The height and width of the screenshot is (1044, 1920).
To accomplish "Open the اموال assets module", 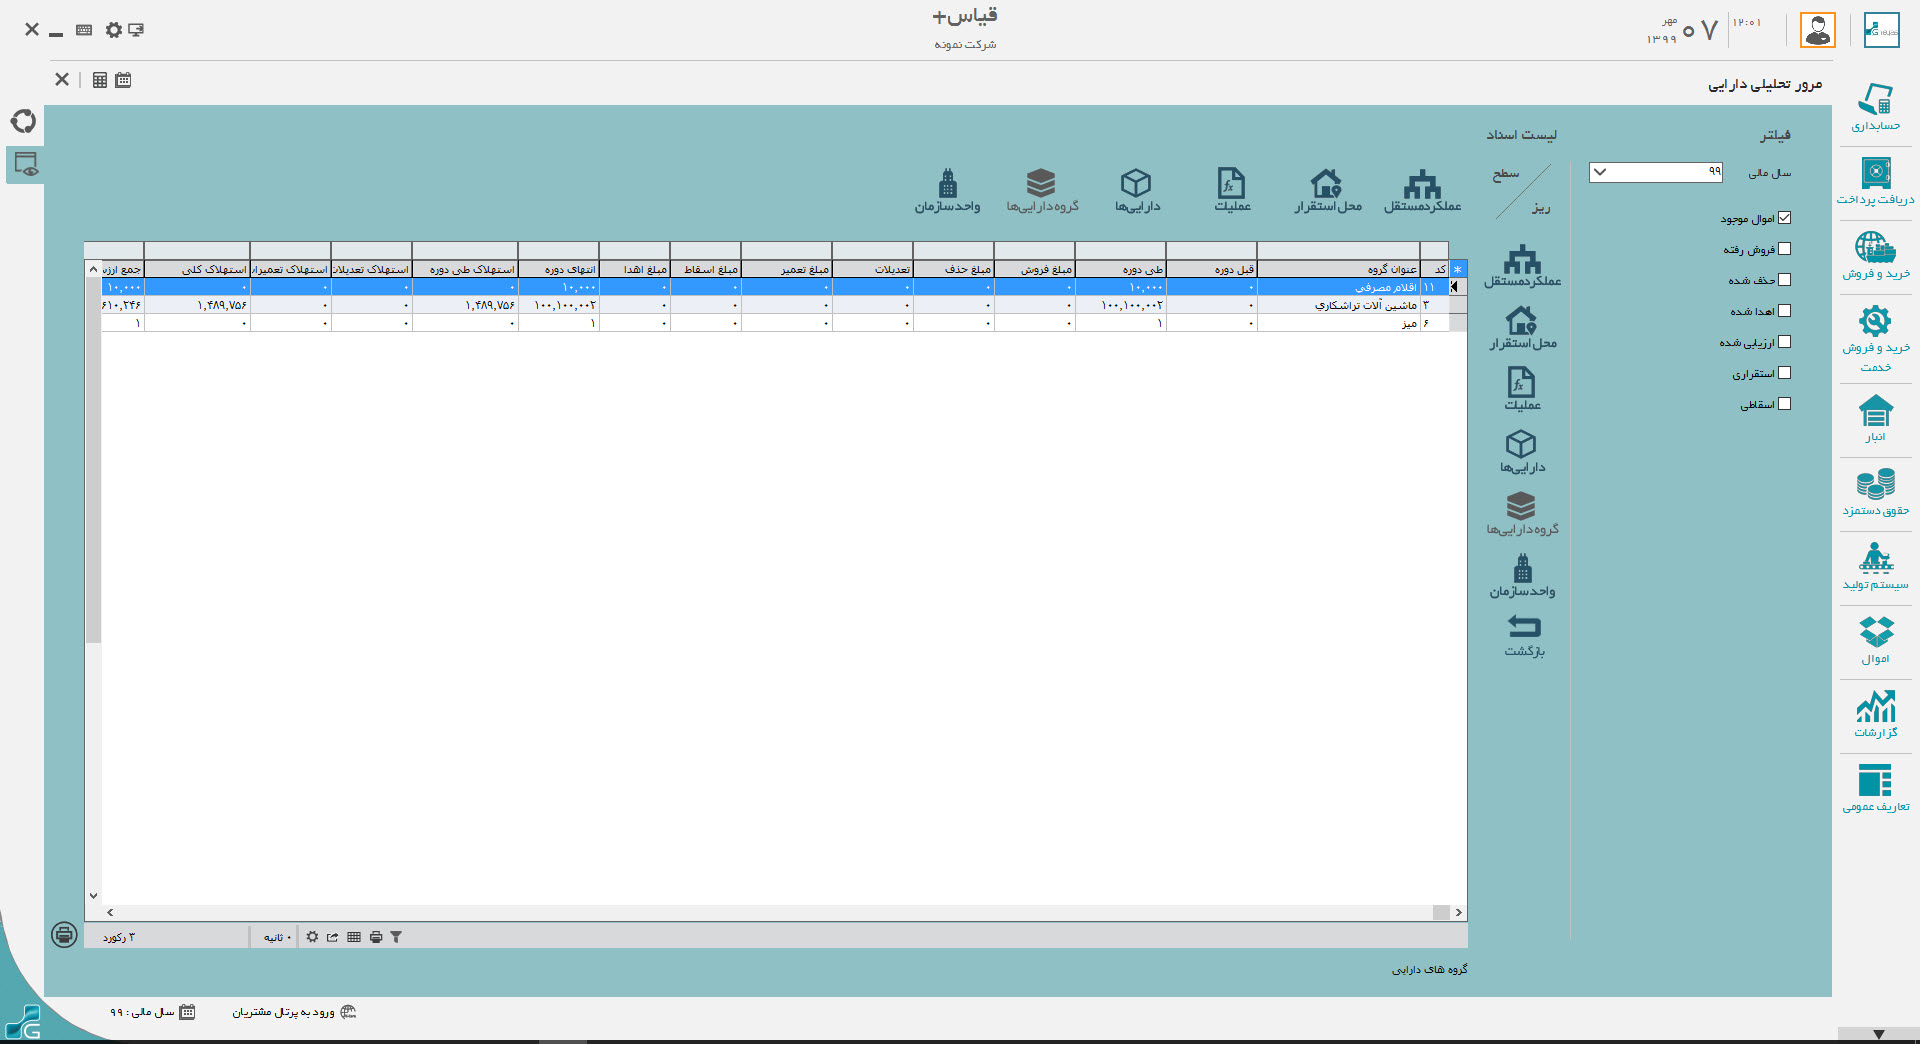I will coord(1875,640).
